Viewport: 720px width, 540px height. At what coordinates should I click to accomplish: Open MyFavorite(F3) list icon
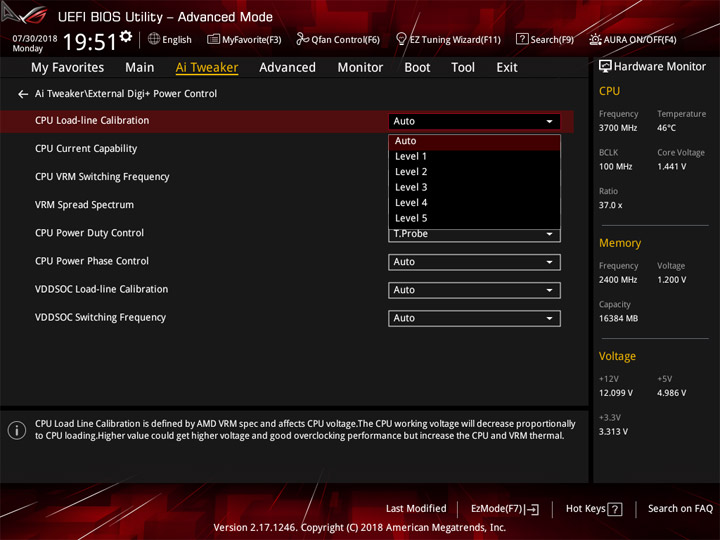point(213,39)
